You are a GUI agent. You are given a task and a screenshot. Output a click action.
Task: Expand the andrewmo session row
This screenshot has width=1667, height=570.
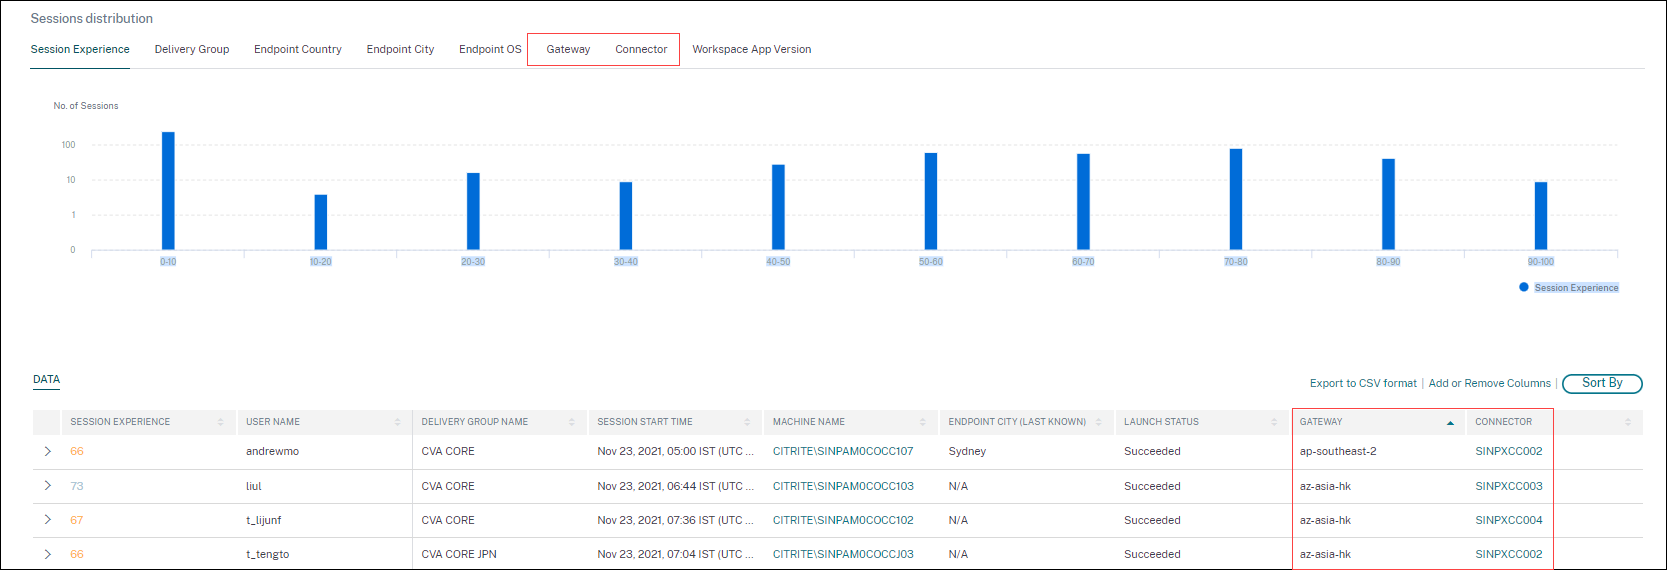pyautogui.click(x=47, y=452)
